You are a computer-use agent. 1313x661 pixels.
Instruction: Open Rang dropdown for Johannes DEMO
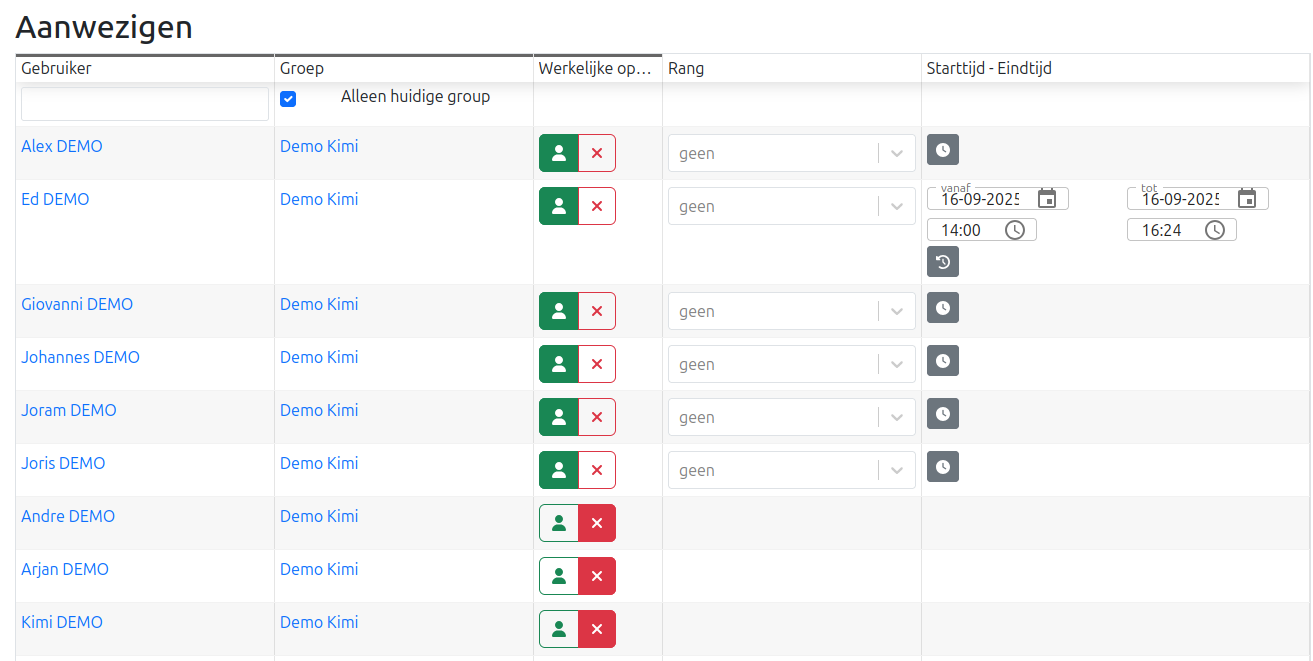896,365
